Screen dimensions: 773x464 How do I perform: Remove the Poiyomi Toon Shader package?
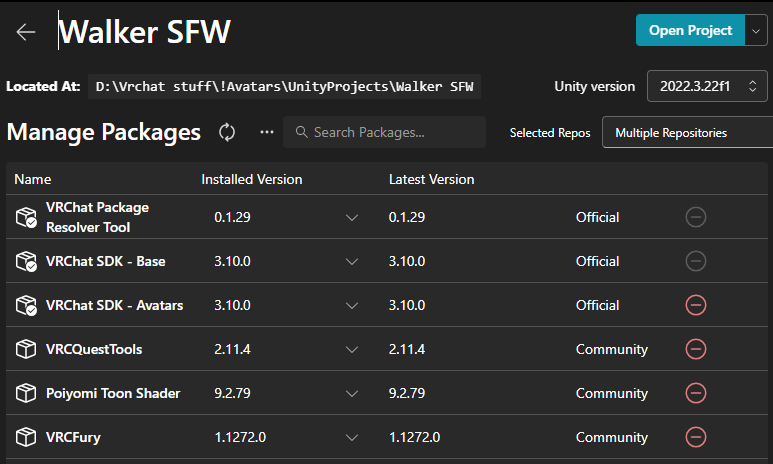(x=696, y=393)
